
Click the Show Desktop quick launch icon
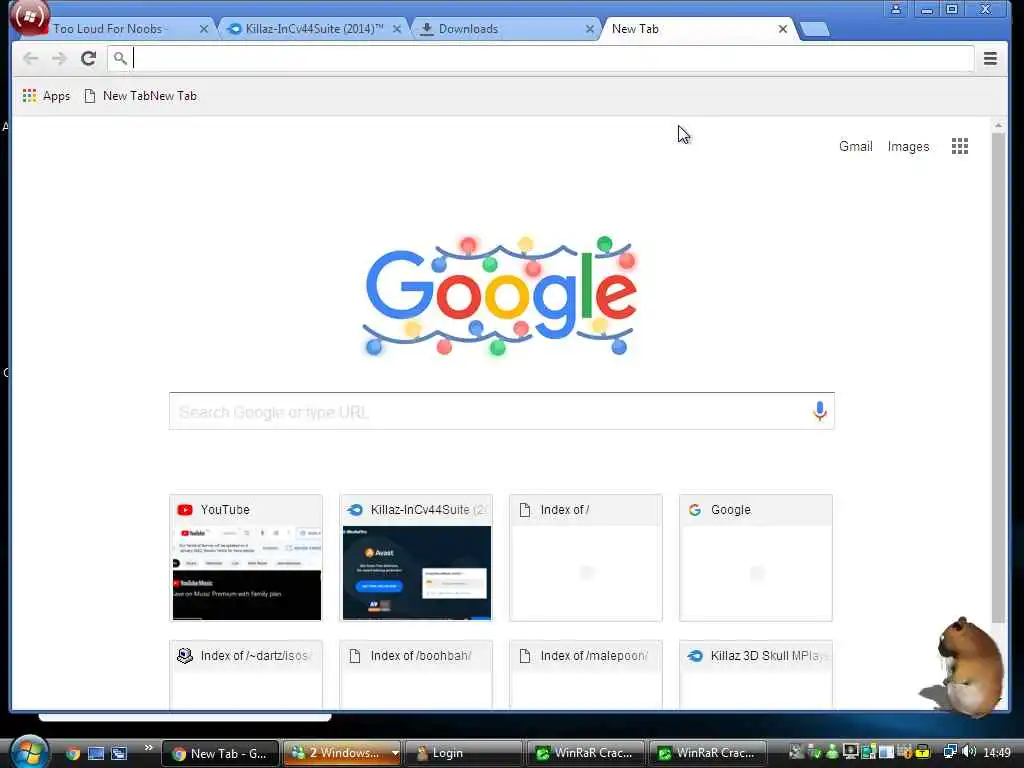click(96, 754)
